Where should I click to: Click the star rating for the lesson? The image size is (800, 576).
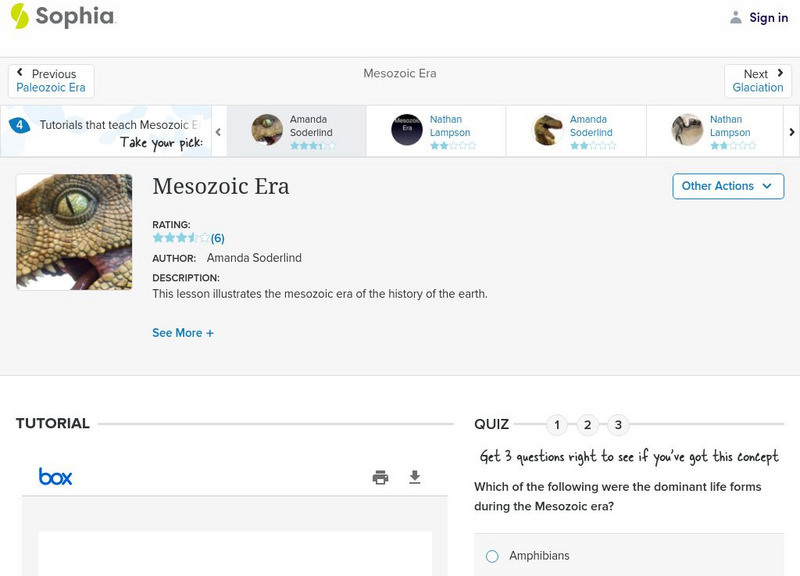pyautogui.click(x=181, y=238)
